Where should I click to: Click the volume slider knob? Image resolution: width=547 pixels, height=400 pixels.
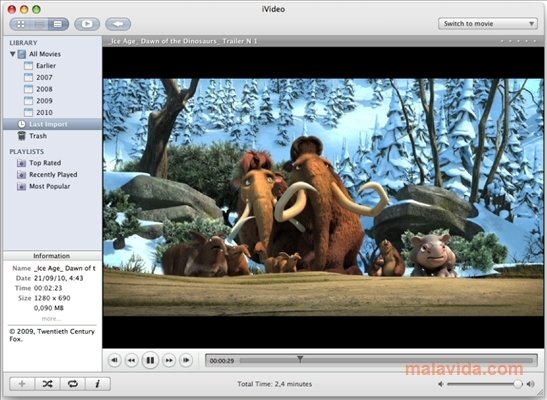(x=518, y=384)
